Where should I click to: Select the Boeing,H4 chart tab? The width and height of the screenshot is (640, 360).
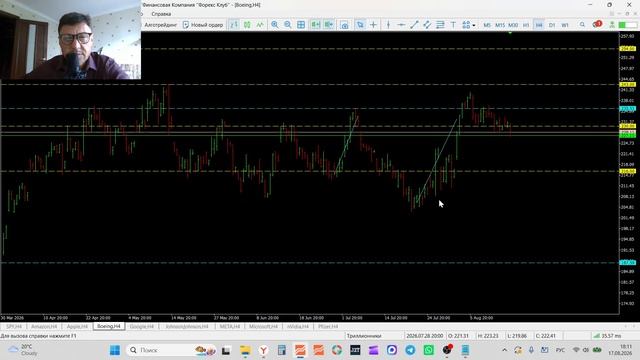(109, 326)
